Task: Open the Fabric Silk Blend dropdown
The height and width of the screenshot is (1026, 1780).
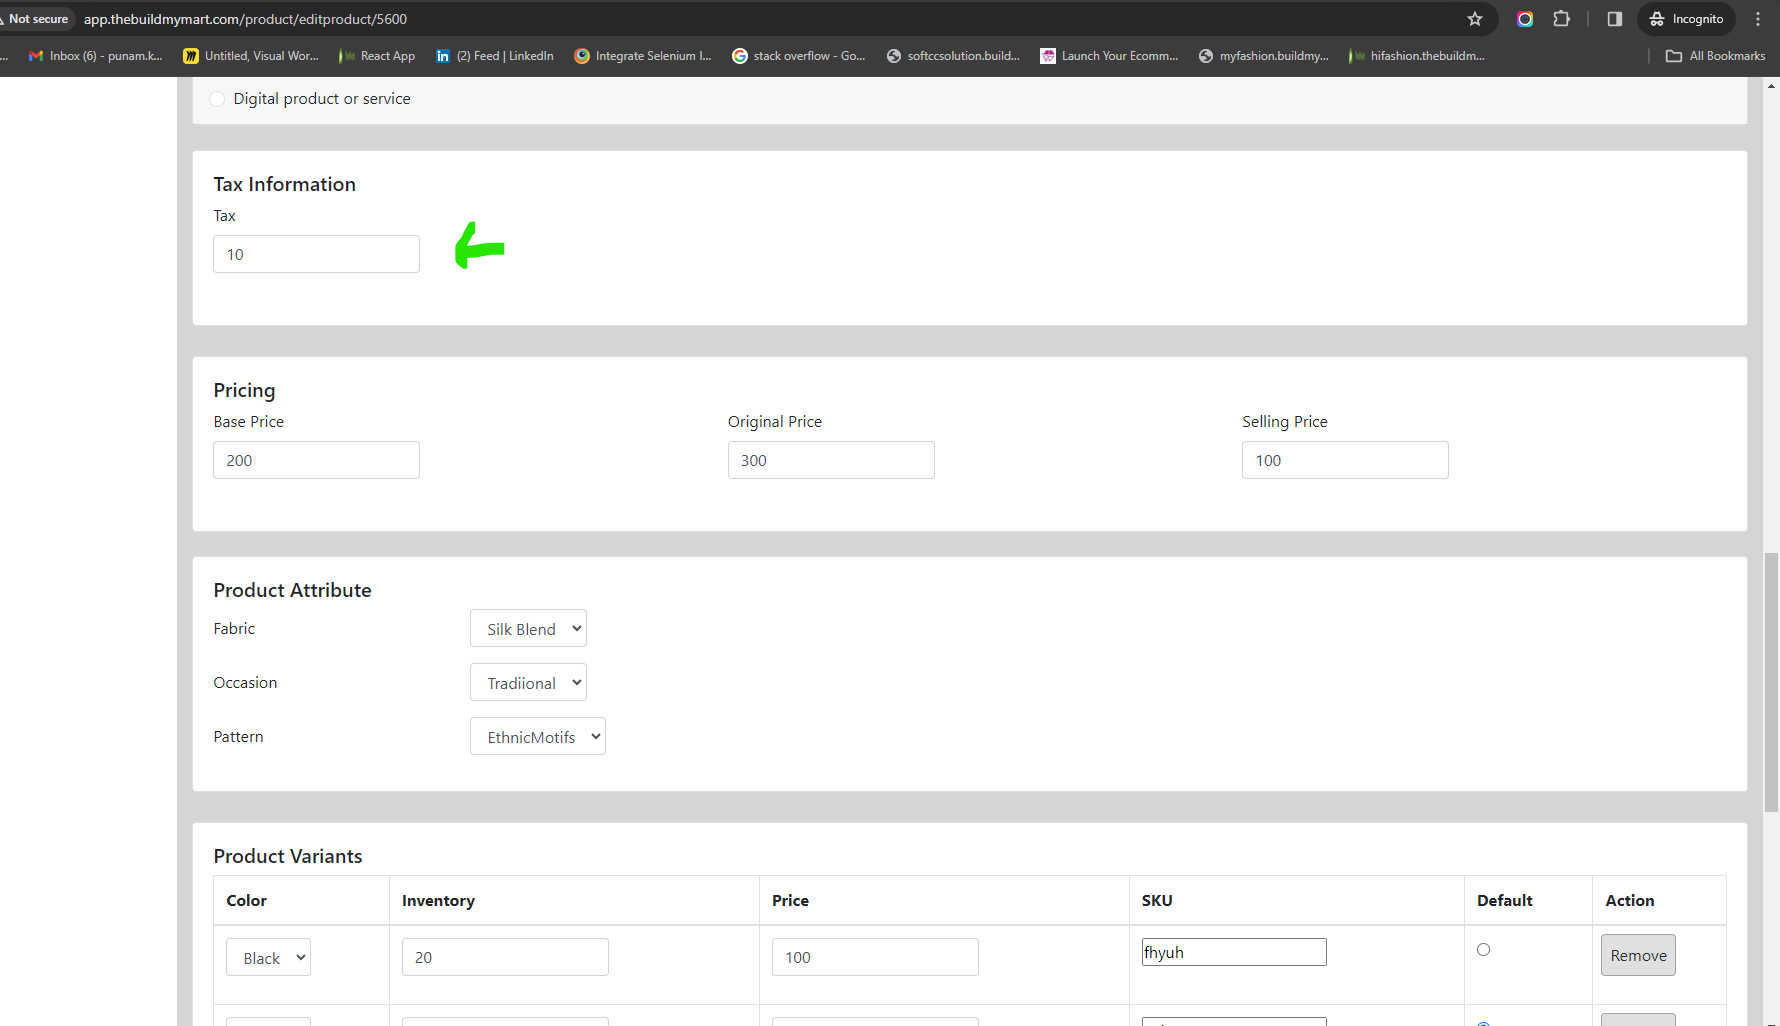Action: click(x=528, y=629)
